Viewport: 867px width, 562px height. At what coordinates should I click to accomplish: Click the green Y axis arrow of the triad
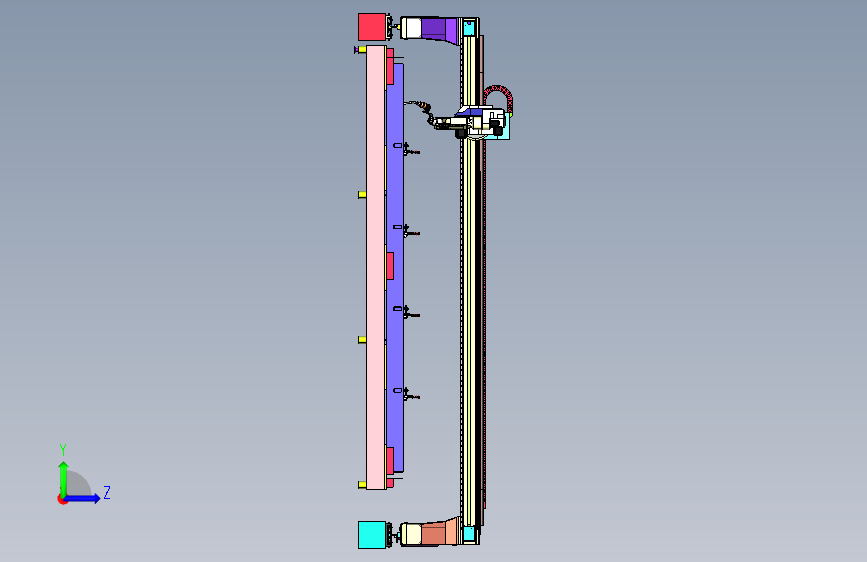coord(64,479)
